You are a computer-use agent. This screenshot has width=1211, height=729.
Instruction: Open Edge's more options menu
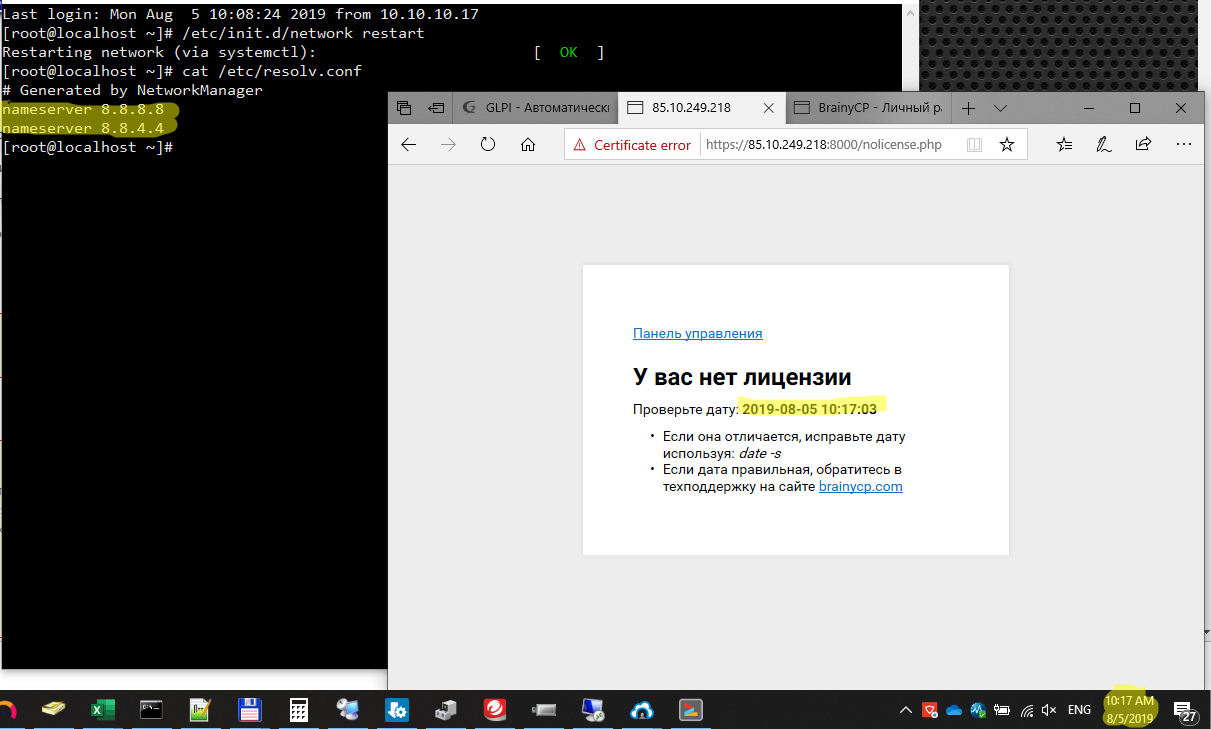point(1184,144)
